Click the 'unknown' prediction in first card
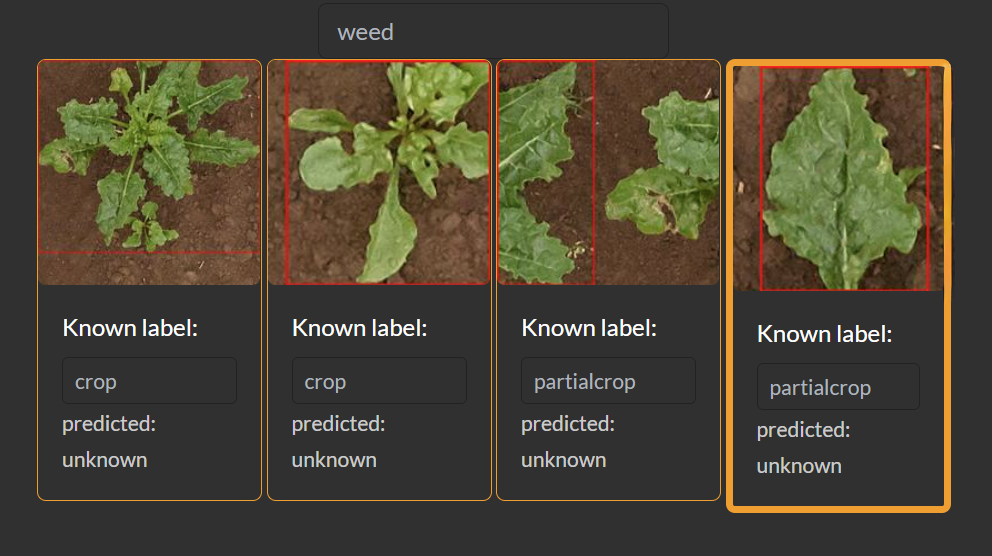992x556 pixels. tap(104, 460)
